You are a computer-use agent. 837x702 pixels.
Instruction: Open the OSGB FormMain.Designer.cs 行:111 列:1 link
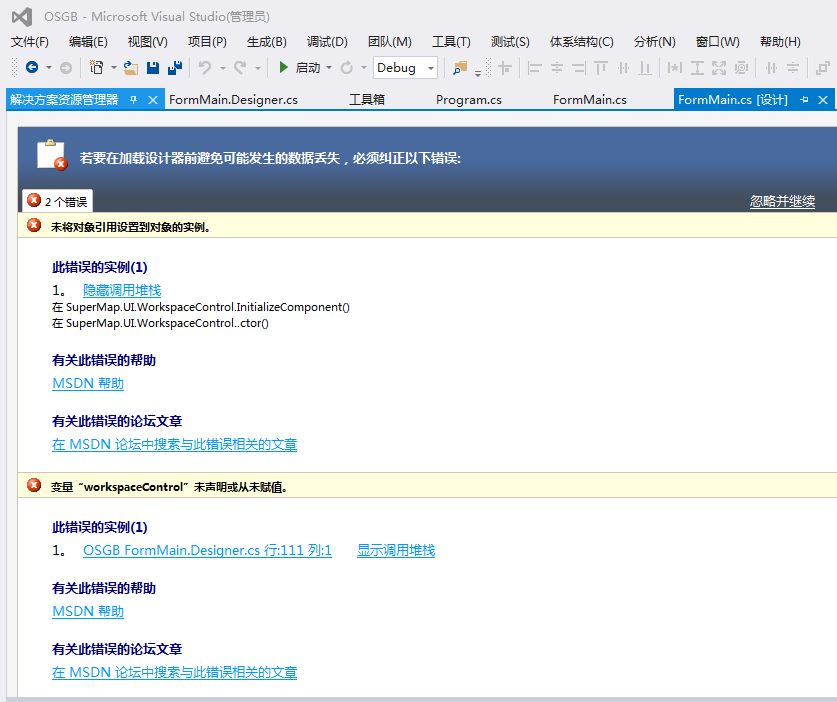point(207,550)
